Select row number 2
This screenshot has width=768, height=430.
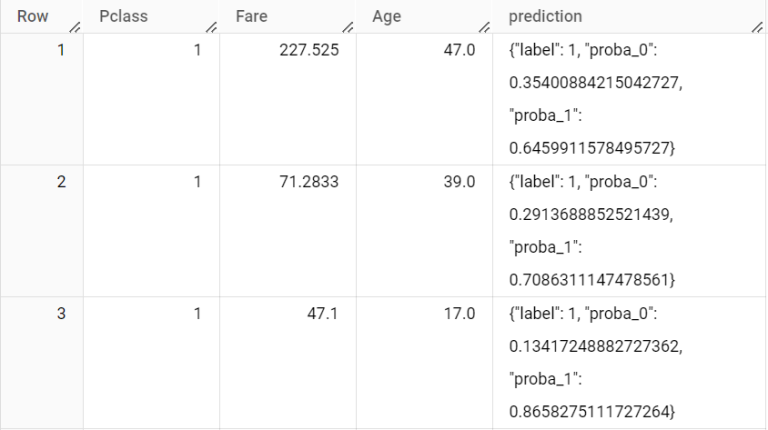pyautogui.click(x=60, y=181)
